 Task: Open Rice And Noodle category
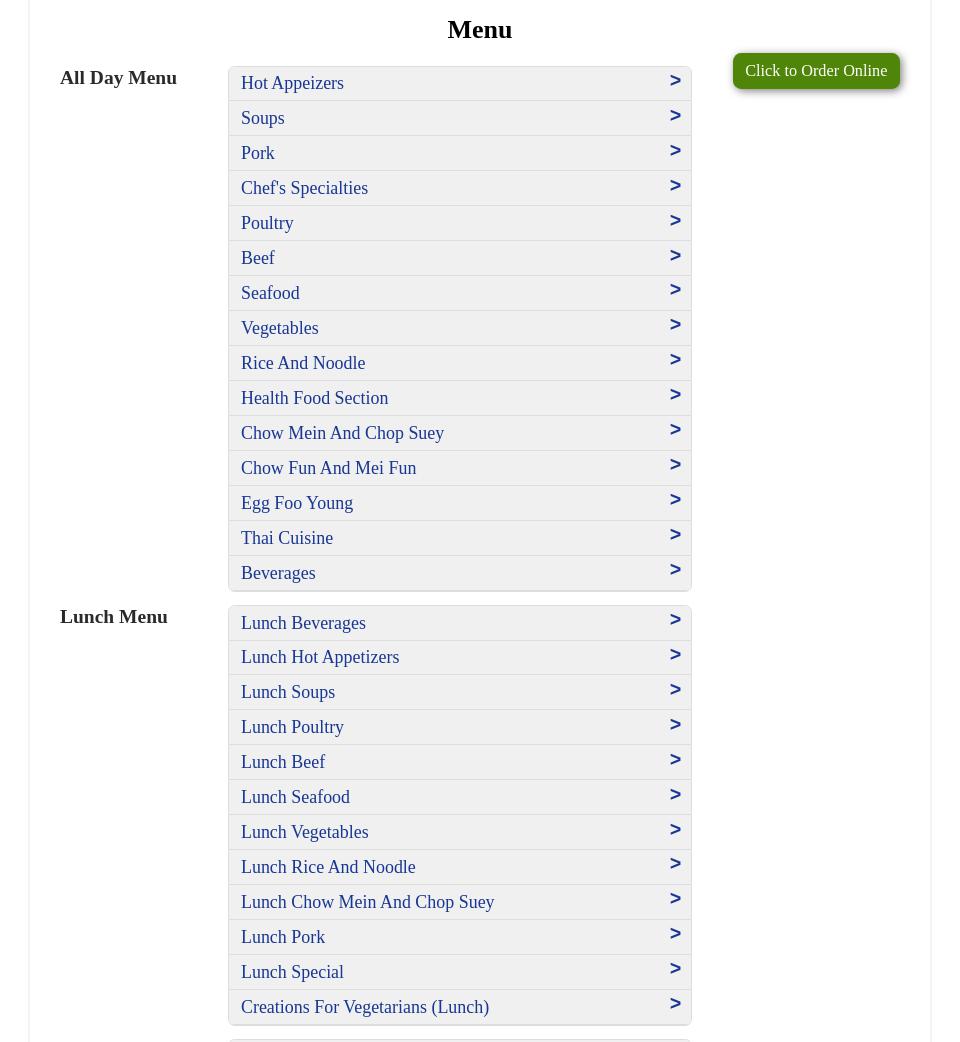(x=303, y=363)
